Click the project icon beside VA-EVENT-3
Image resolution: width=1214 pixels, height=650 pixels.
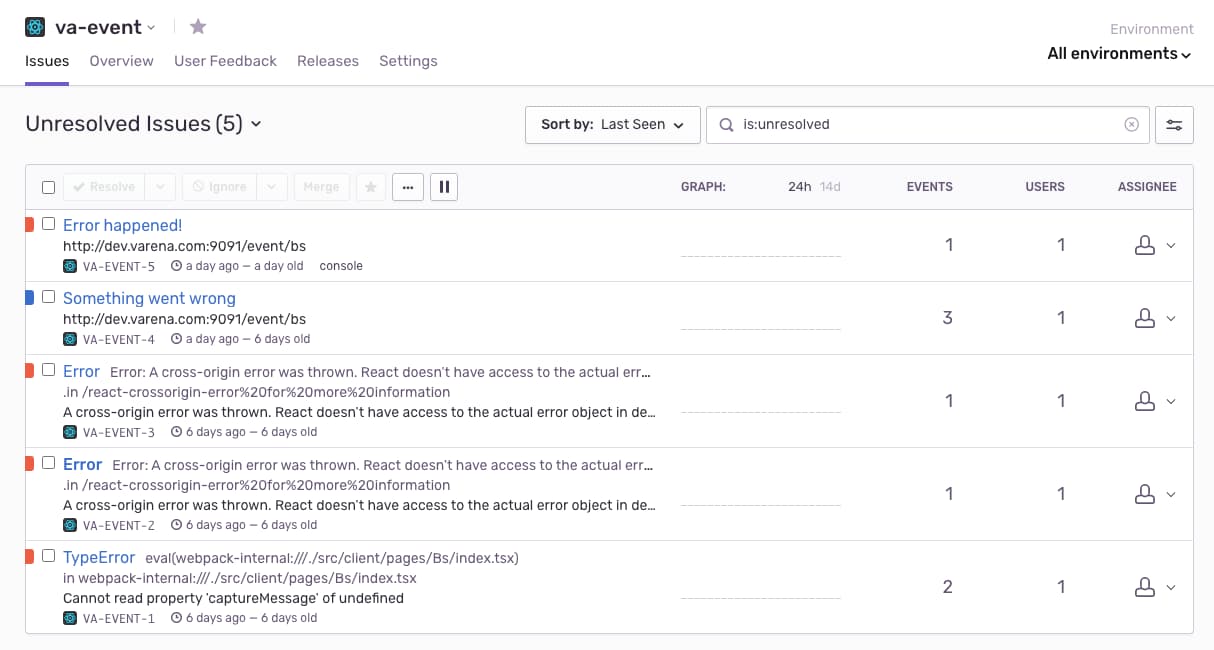[70, 432]
